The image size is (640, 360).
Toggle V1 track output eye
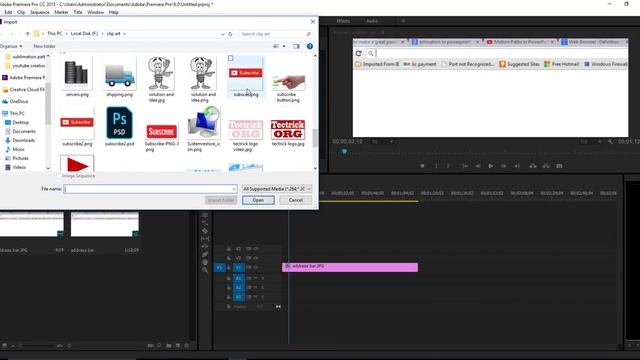coord(256,267)
